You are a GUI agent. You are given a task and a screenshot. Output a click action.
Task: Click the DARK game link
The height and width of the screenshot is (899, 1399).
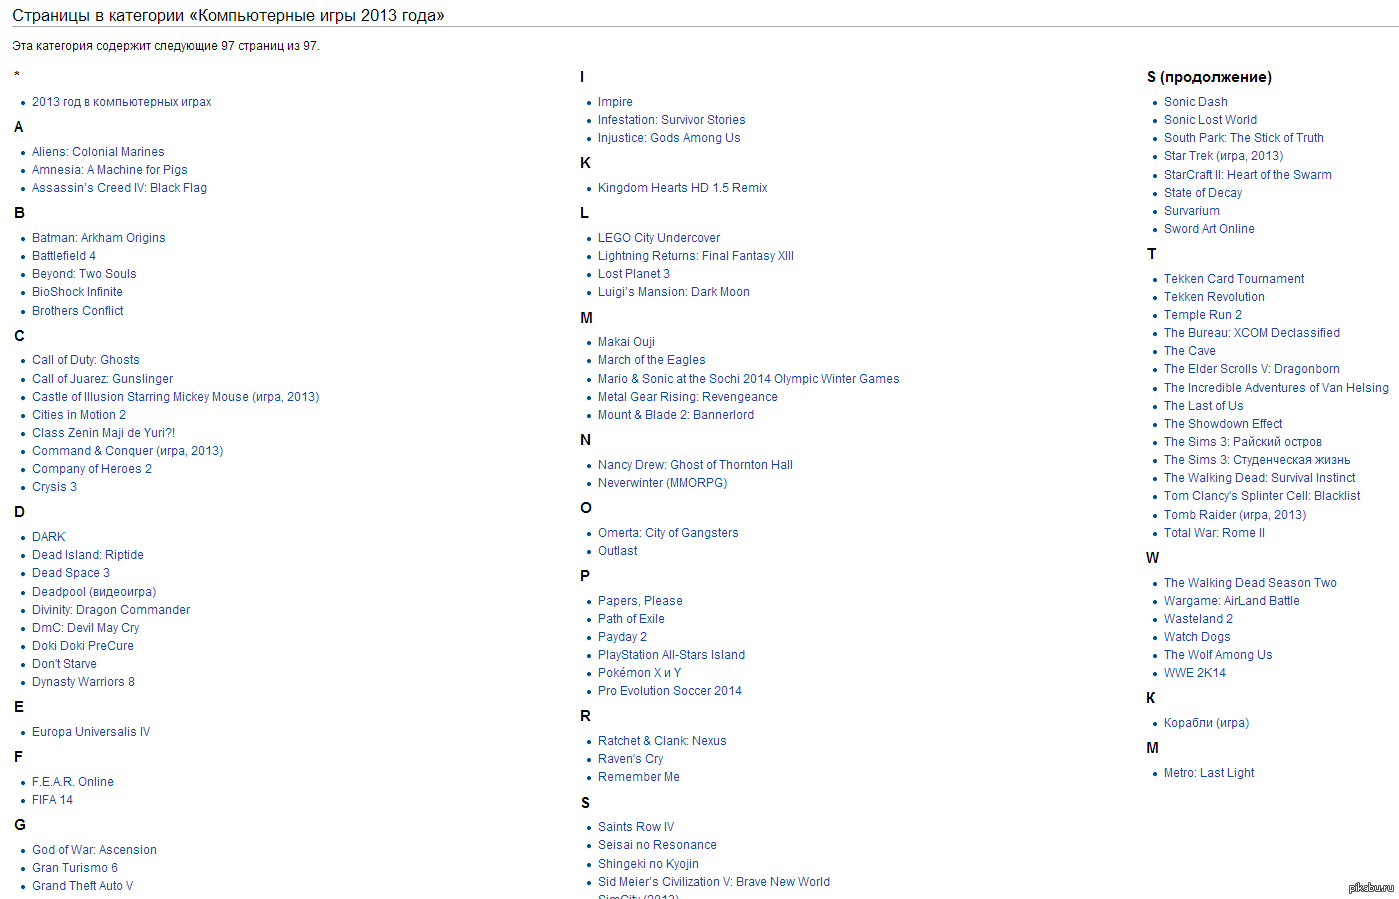tap(49, 537)
